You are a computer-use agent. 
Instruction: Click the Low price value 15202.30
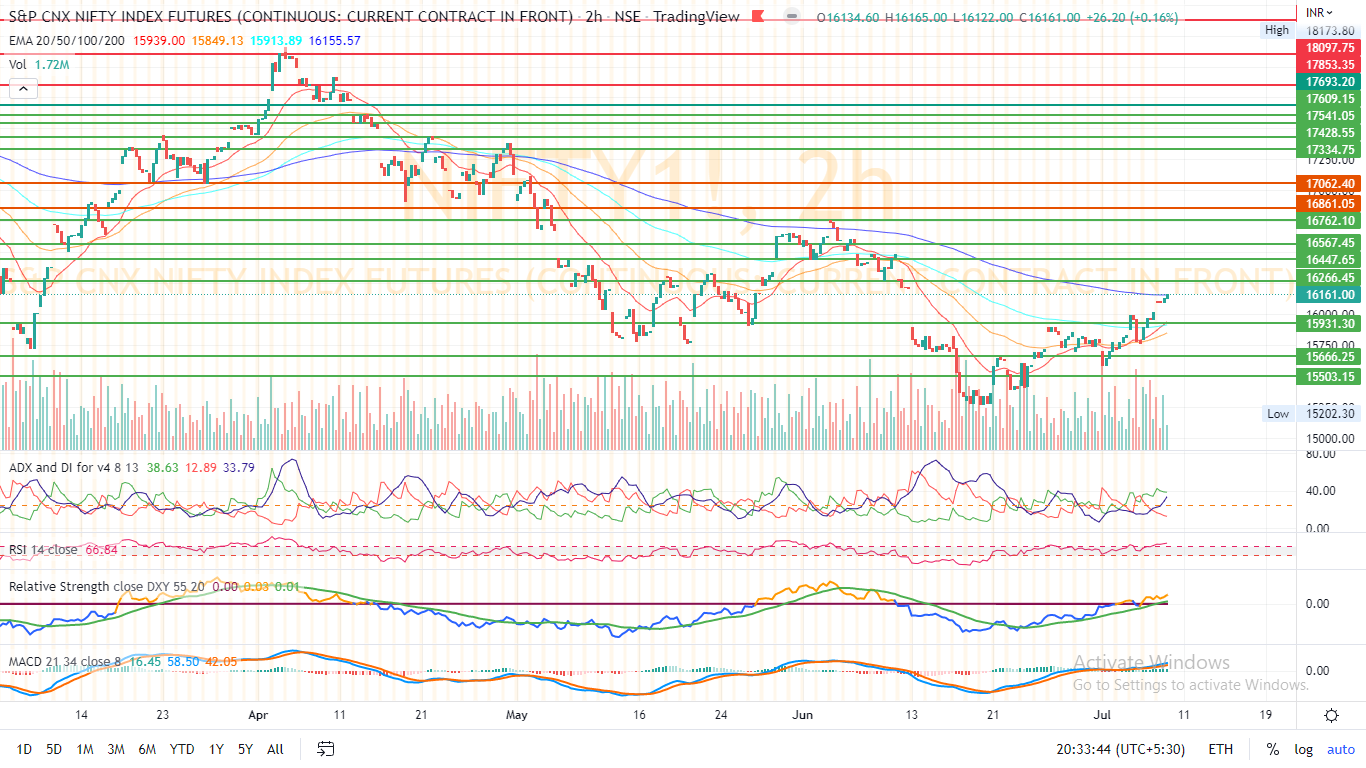pyautogui.click(x=1330, y=413)
